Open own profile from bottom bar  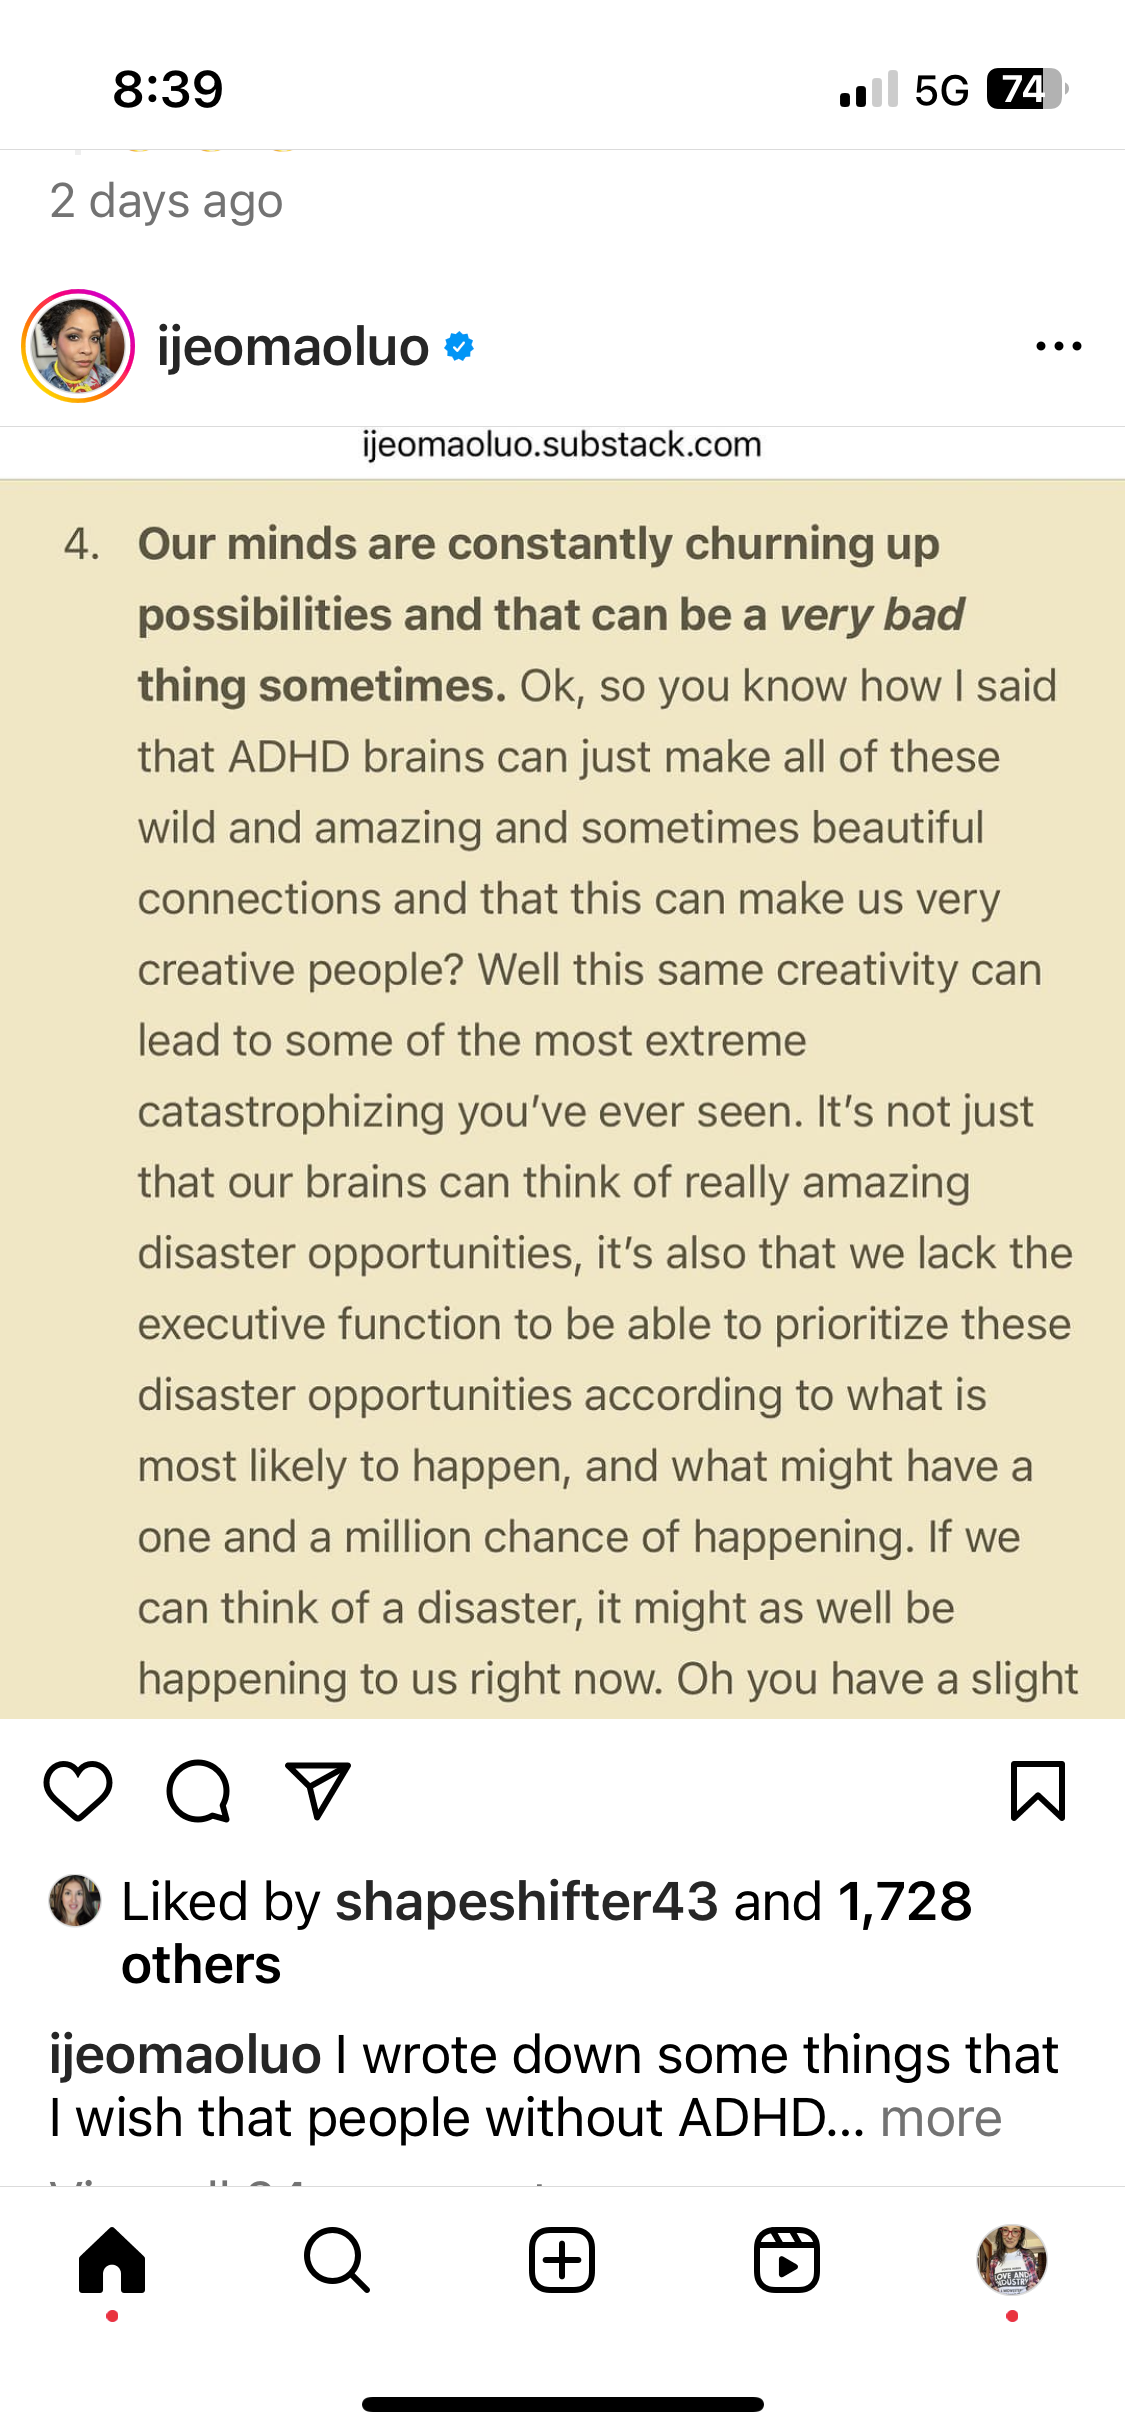[1011, 2260]
